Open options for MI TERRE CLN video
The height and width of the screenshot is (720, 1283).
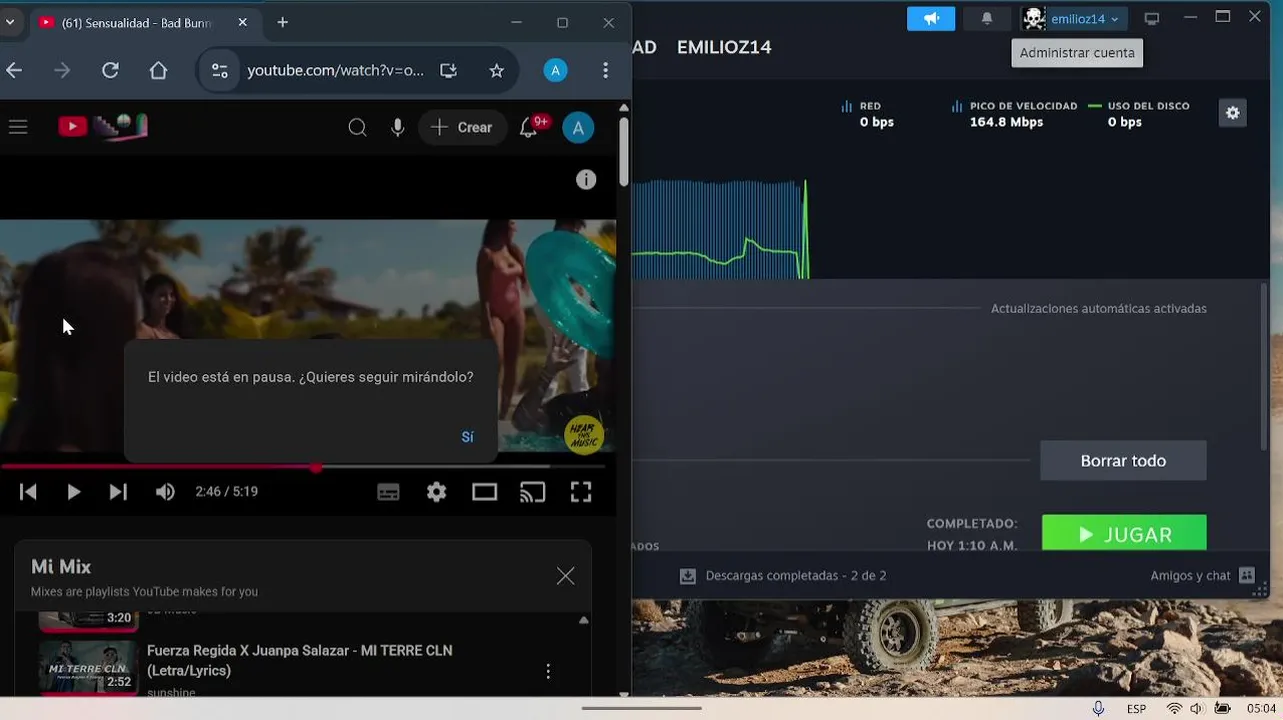coord(548,671)
